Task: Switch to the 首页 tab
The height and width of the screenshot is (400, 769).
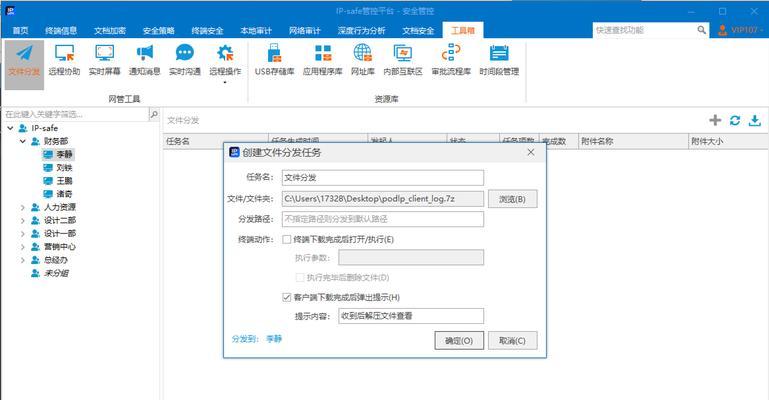Action: click(21, 30)
